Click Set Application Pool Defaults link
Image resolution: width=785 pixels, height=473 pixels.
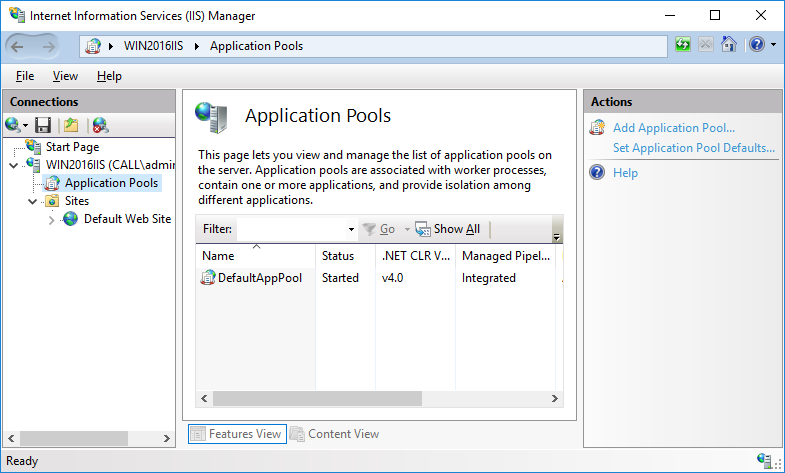[694, 148]
